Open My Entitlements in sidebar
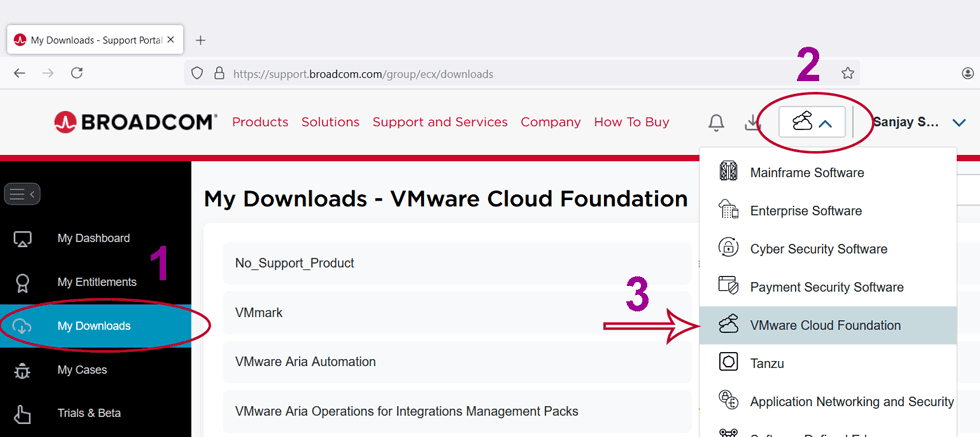The width and height of the screenshot is (980, 437). click(x=97, y=282)
